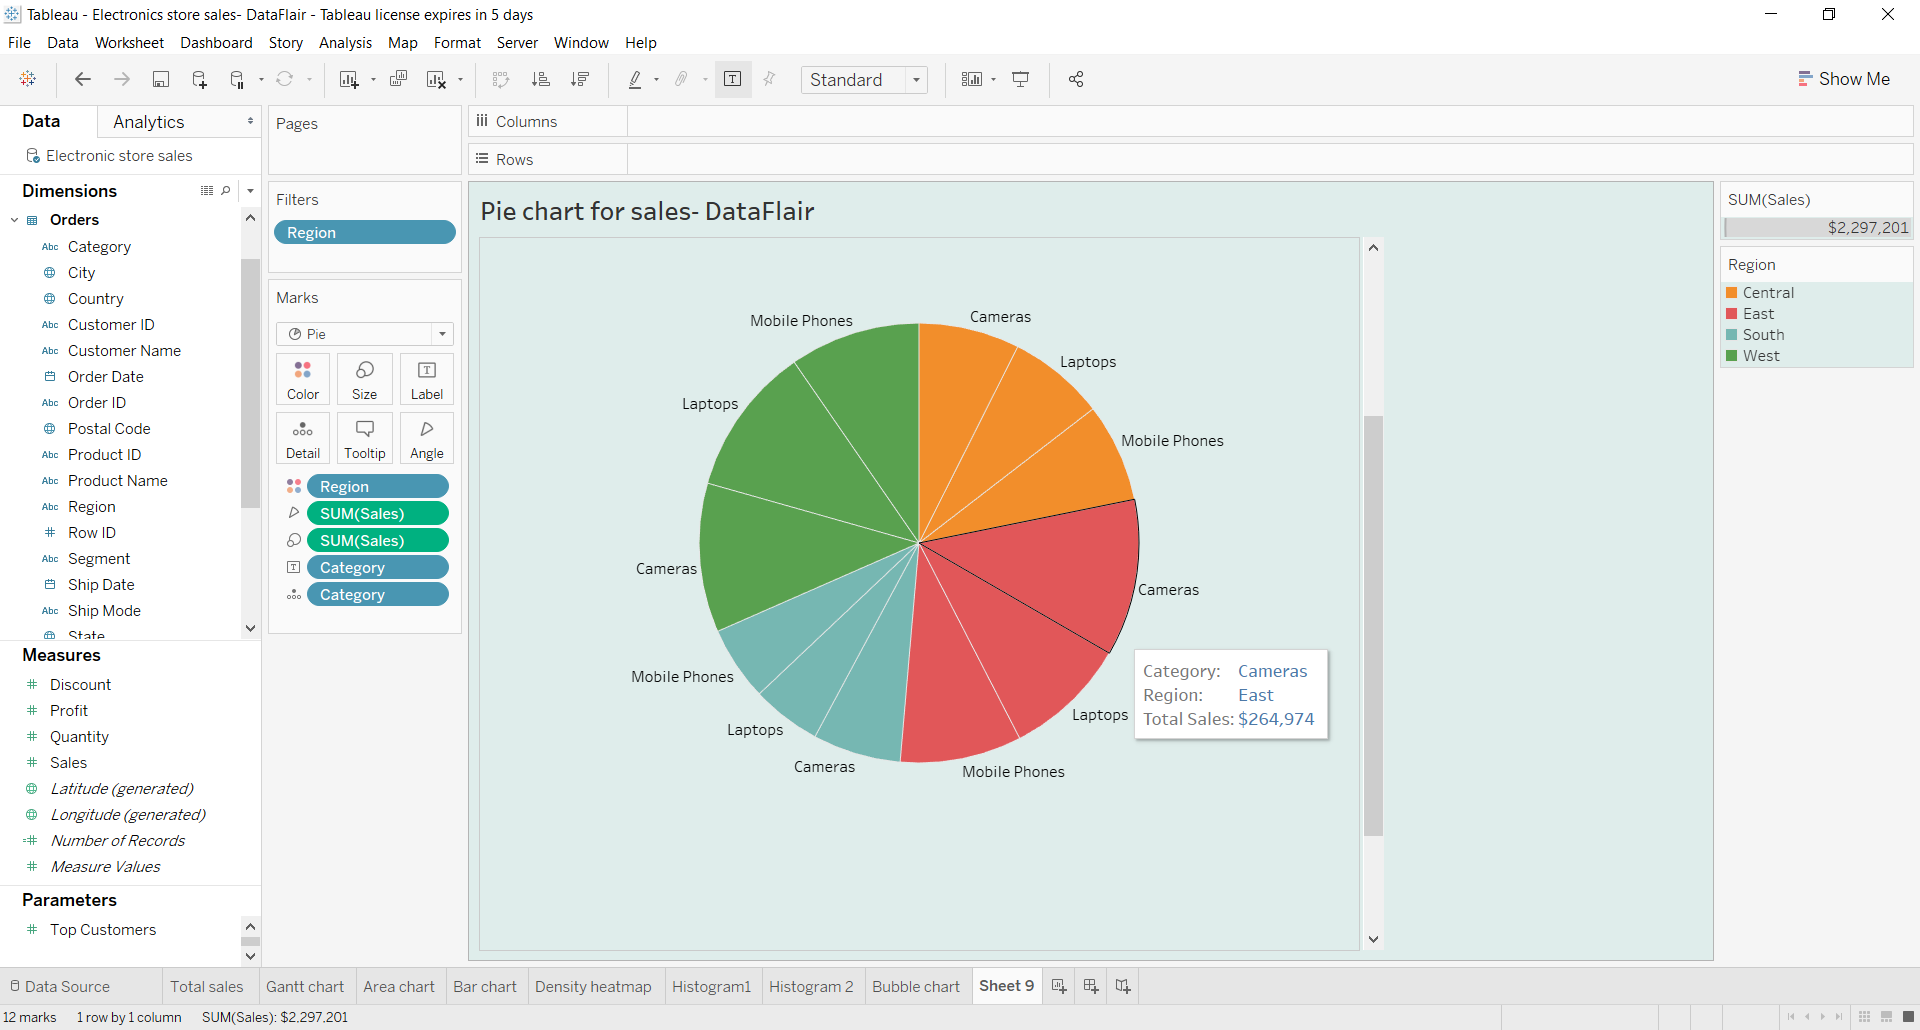Select the Label option in the Marks card

[426, 378]
